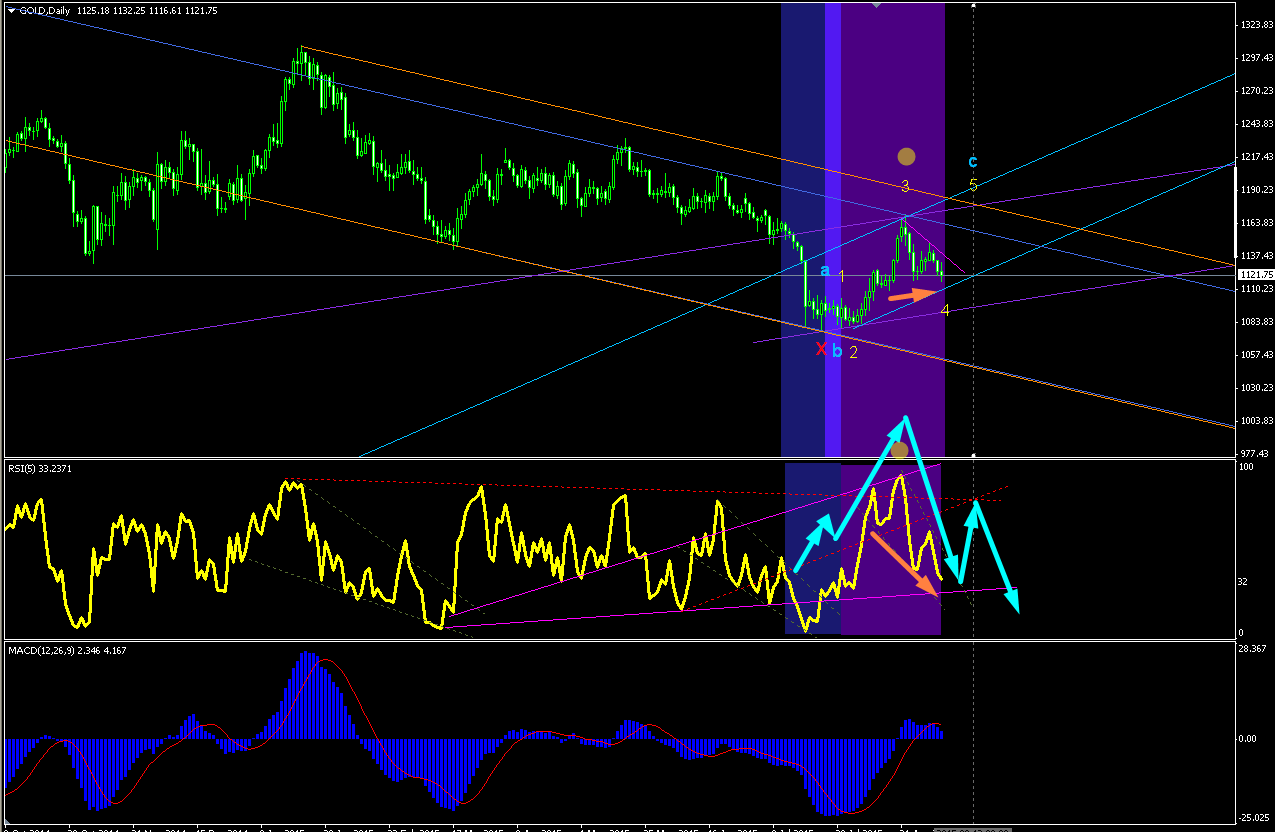Image resolution: width=1275 pixels, height=832 pixels.
Task: Select the yellow wave label "2"
Action: pos(853,352)
